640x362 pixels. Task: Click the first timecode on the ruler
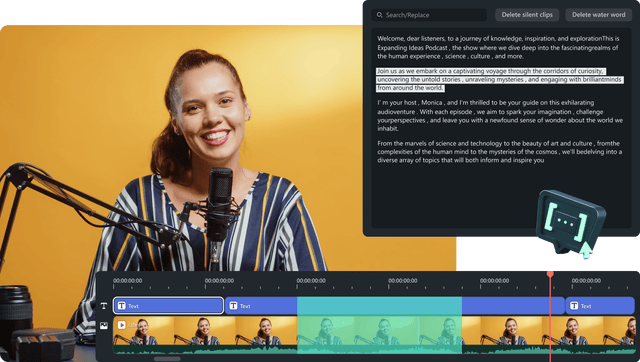tap(127, 281)
